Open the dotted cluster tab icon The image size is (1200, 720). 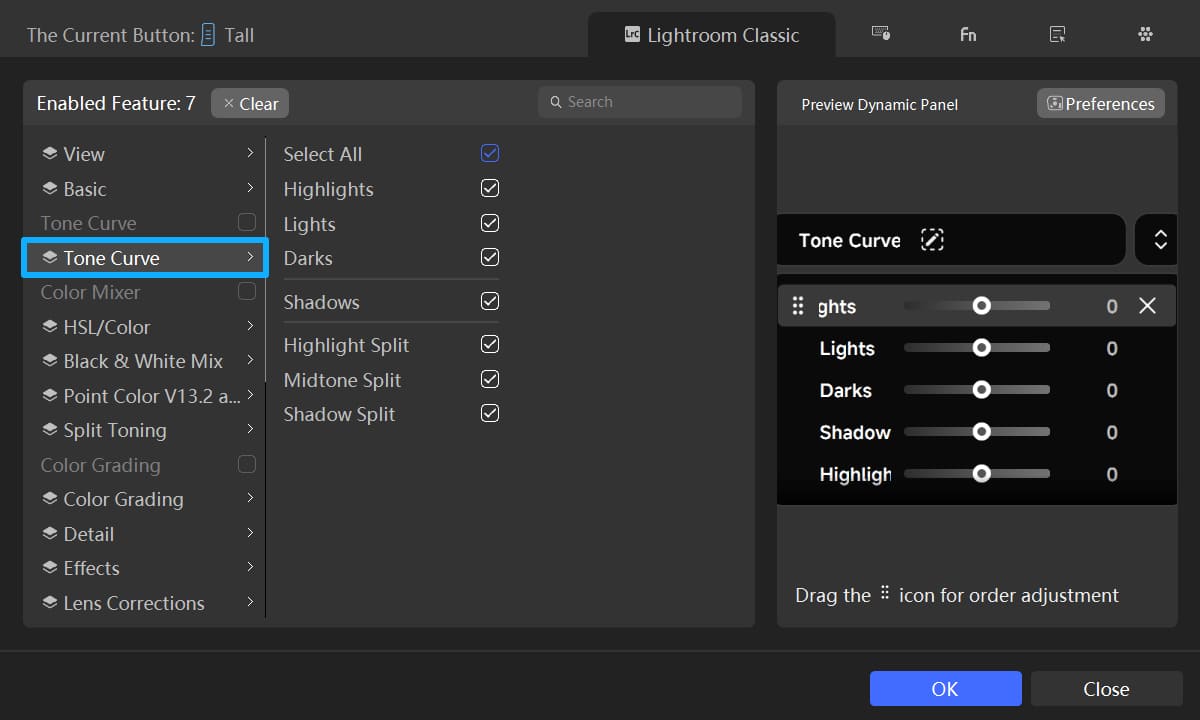pos(1146,34)
